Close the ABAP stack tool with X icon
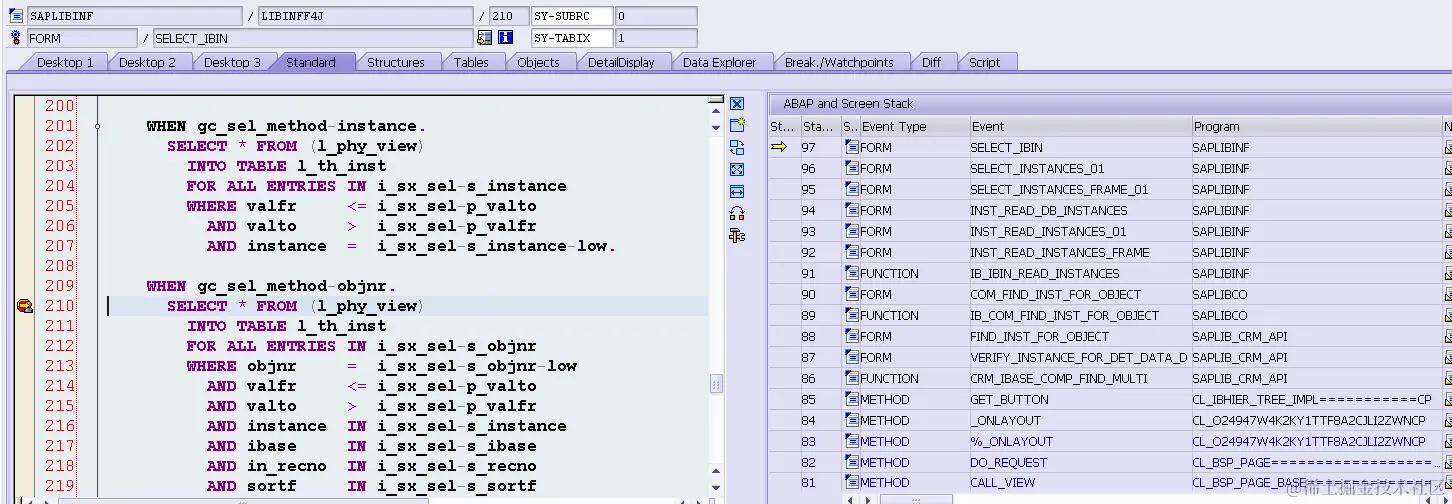 point(737,104)
